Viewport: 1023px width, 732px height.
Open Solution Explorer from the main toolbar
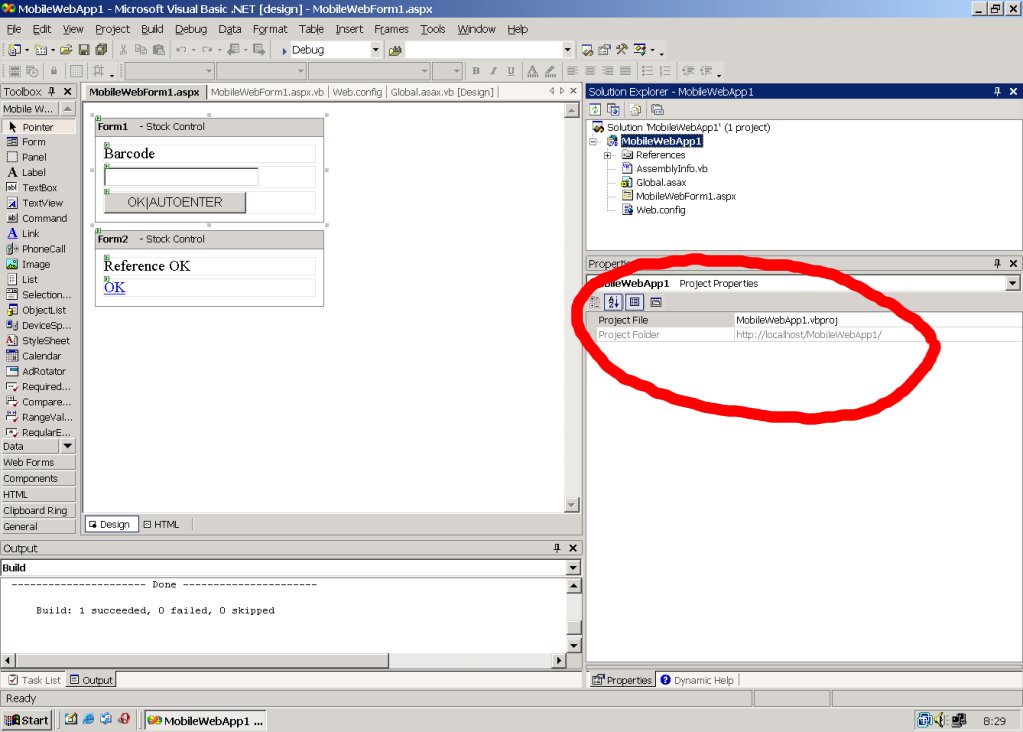[587, 50]
